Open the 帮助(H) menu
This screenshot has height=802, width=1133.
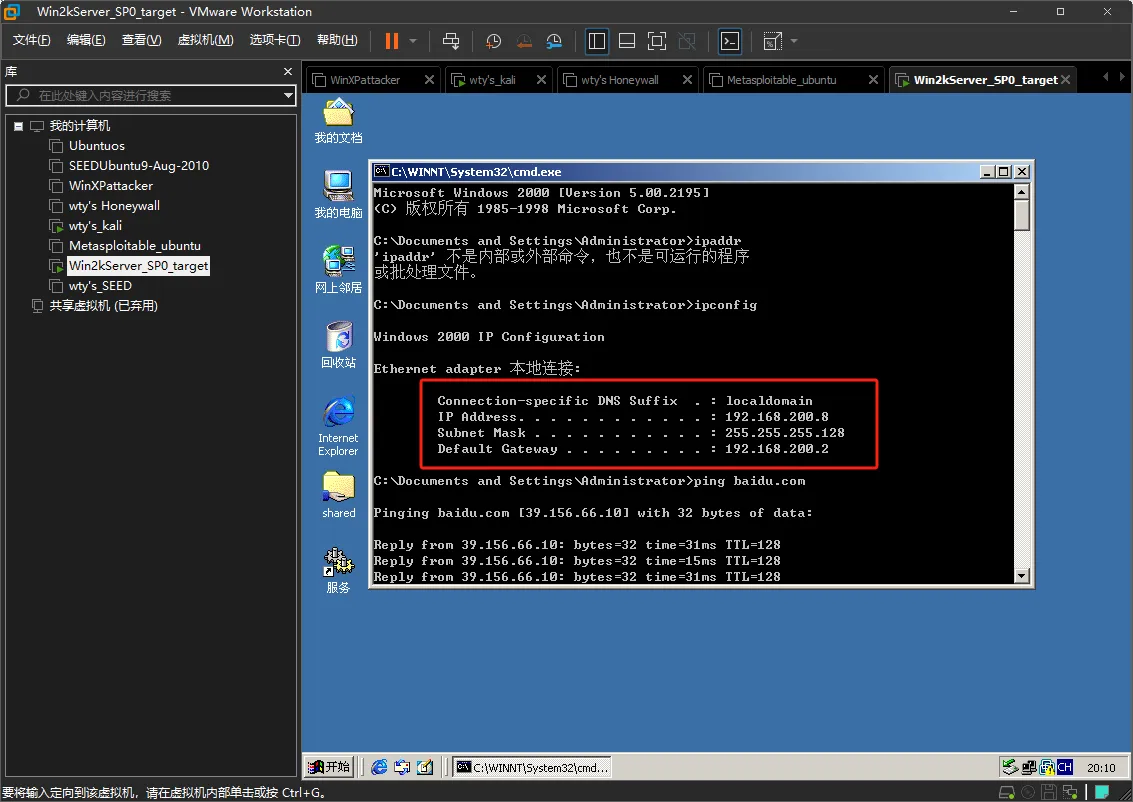(337, 40)
